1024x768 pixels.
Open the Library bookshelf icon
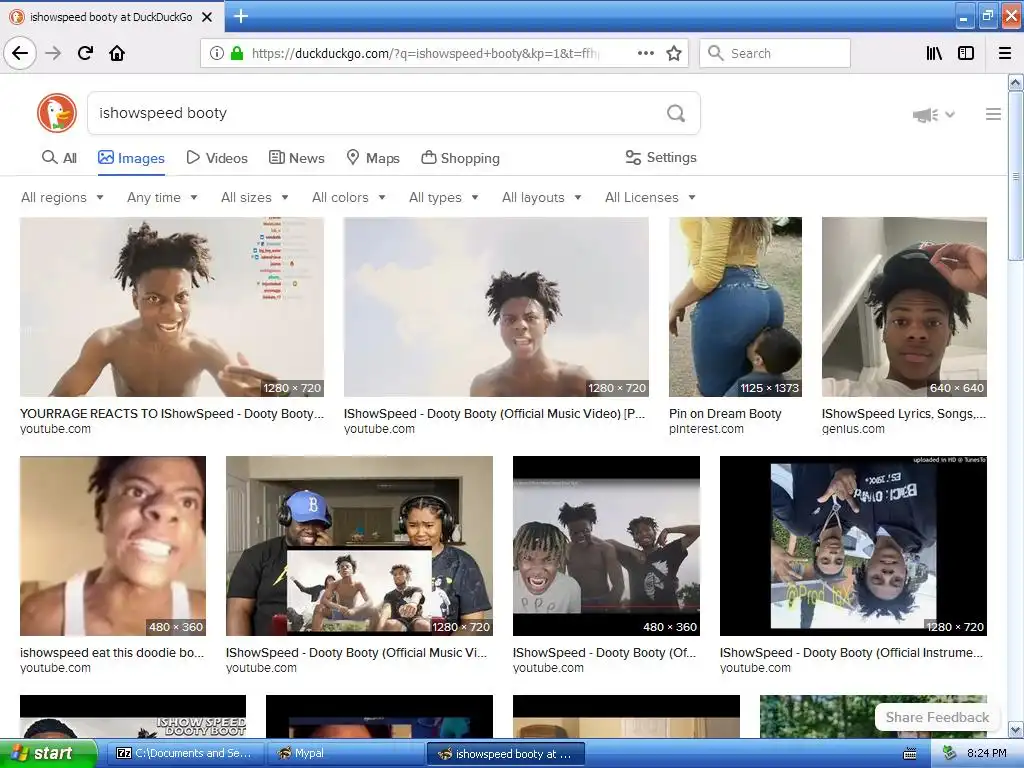(934, 53)
